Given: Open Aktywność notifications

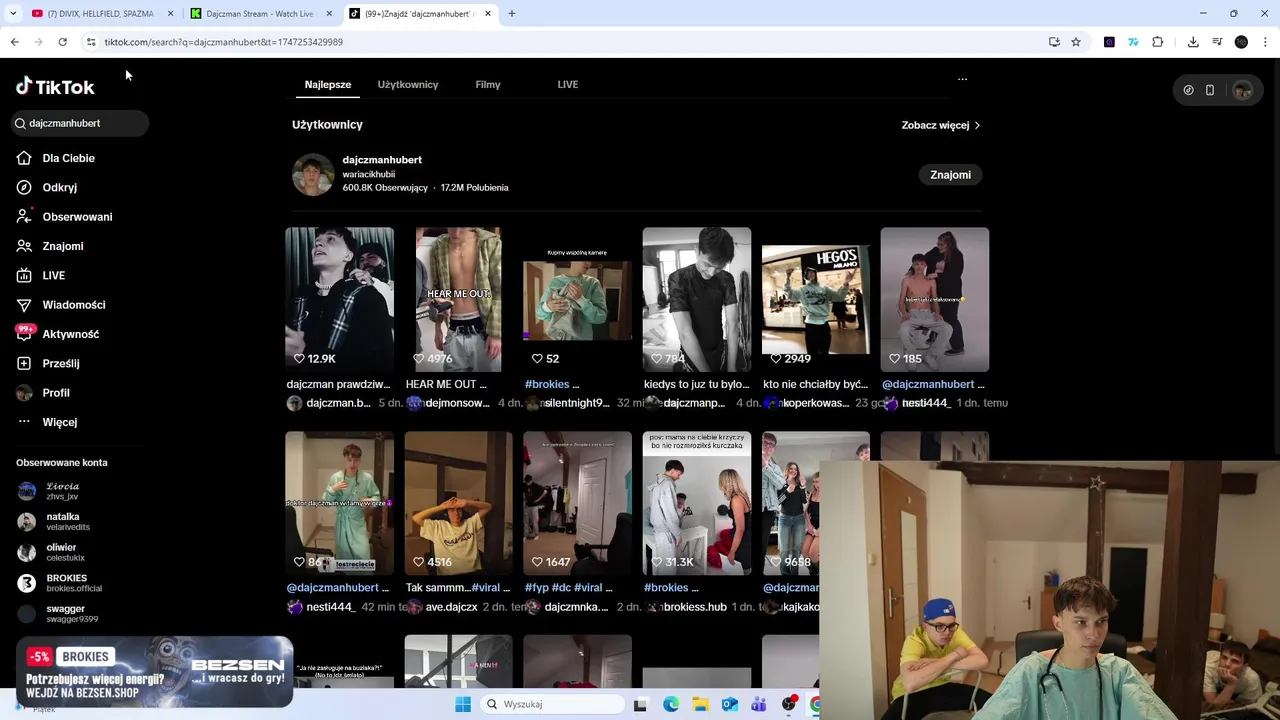Looking at the screenshot, I should (57, 334).
